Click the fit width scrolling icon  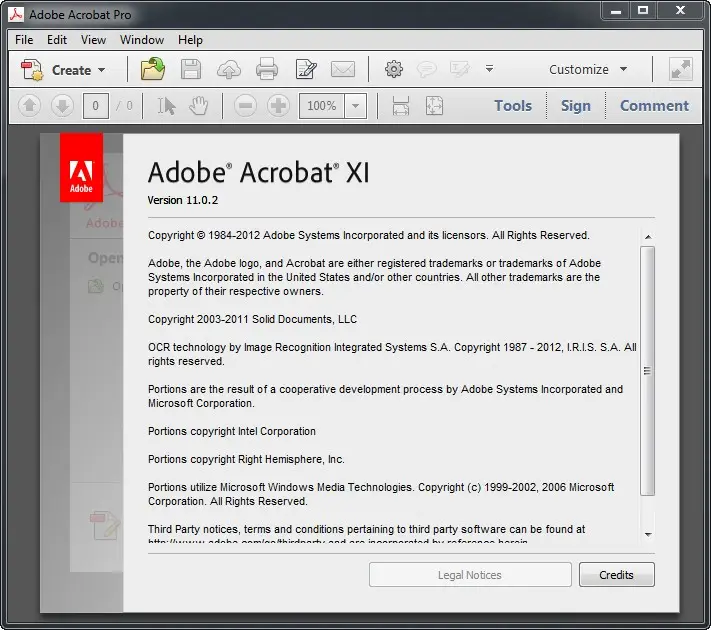tap(401, 106)
